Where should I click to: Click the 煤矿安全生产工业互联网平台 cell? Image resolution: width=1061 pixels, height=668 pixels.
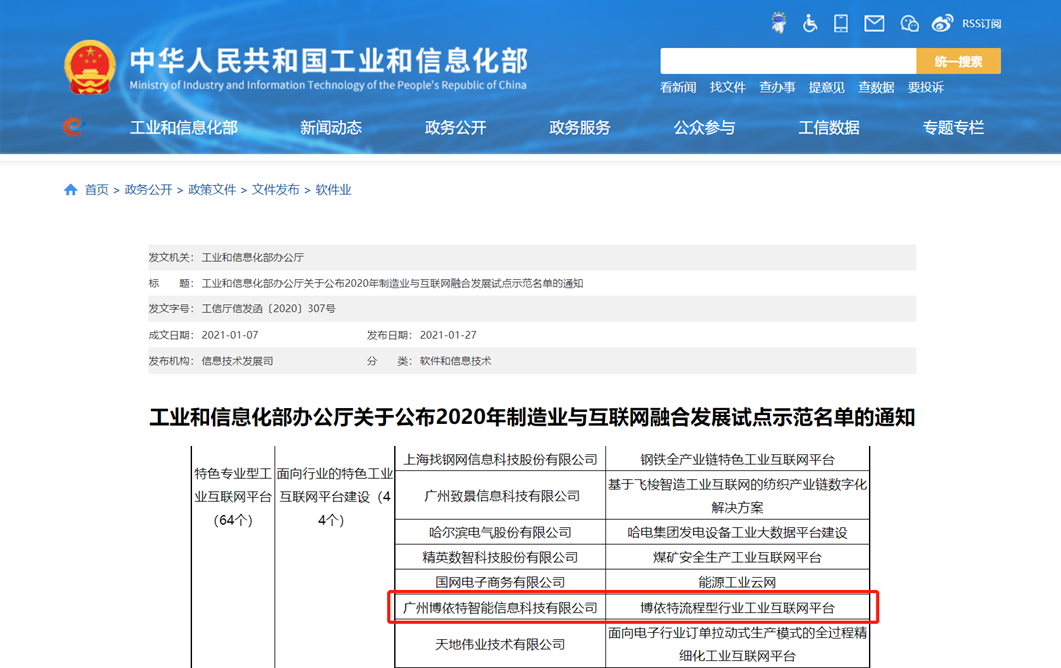tap(738, 557)
